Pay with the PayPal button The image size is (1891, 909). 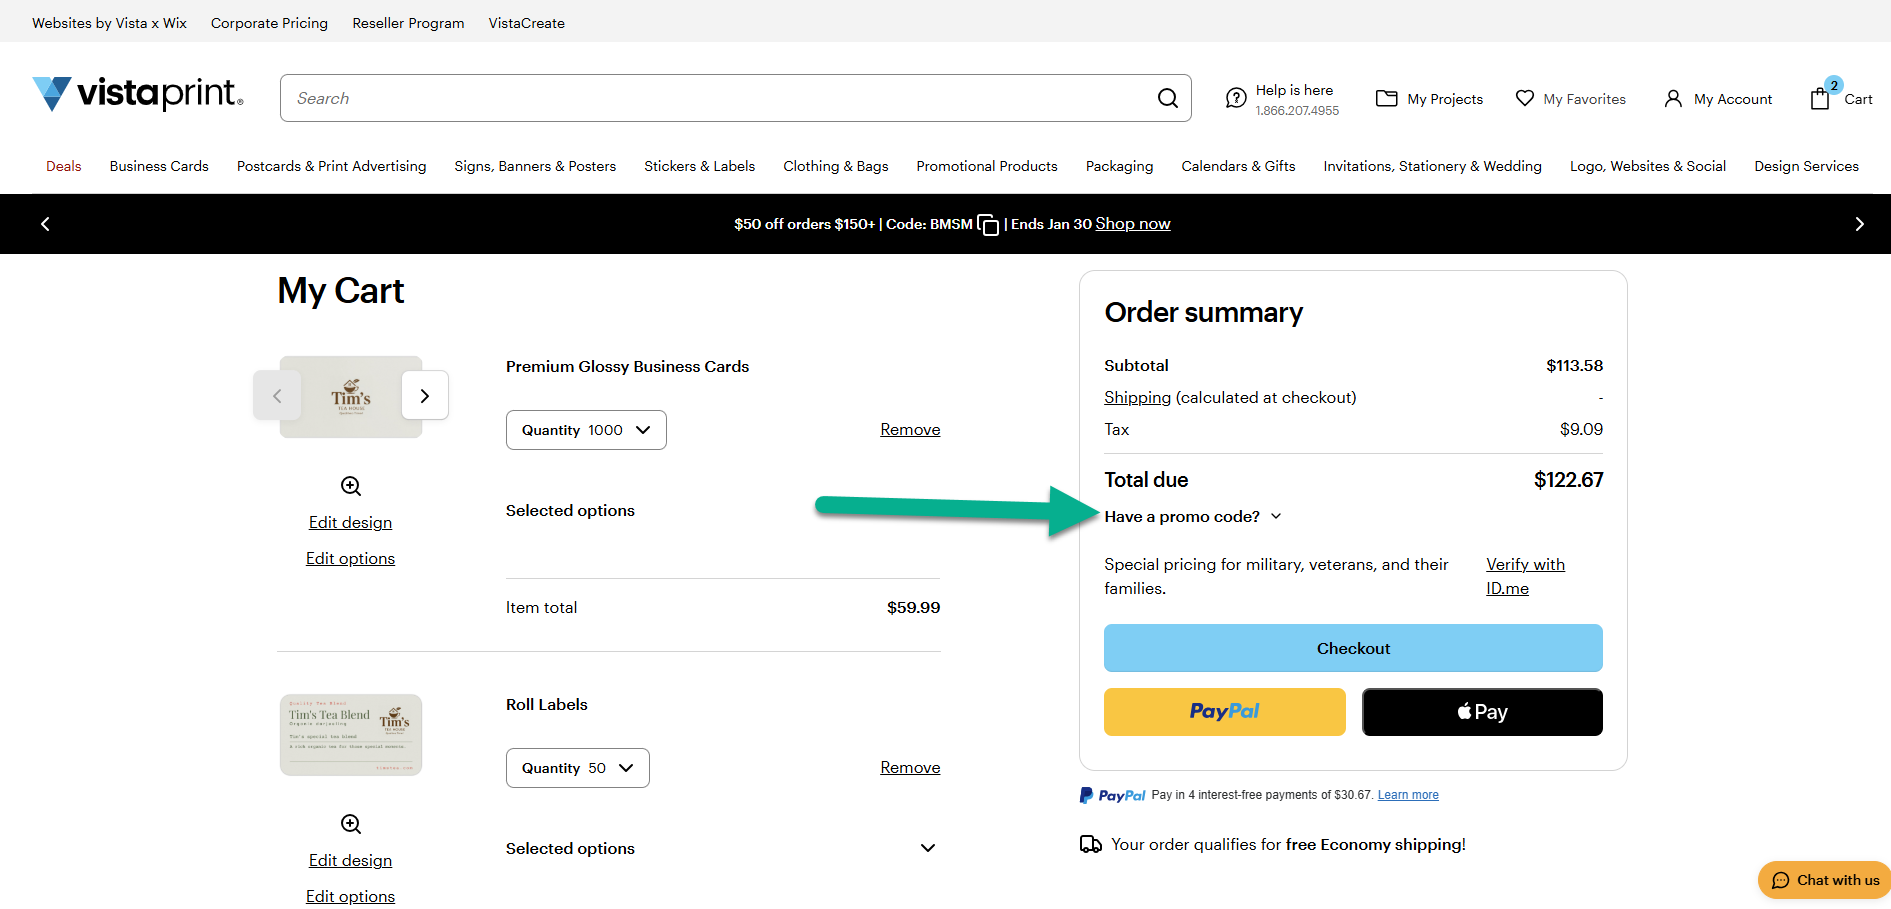1225,712
